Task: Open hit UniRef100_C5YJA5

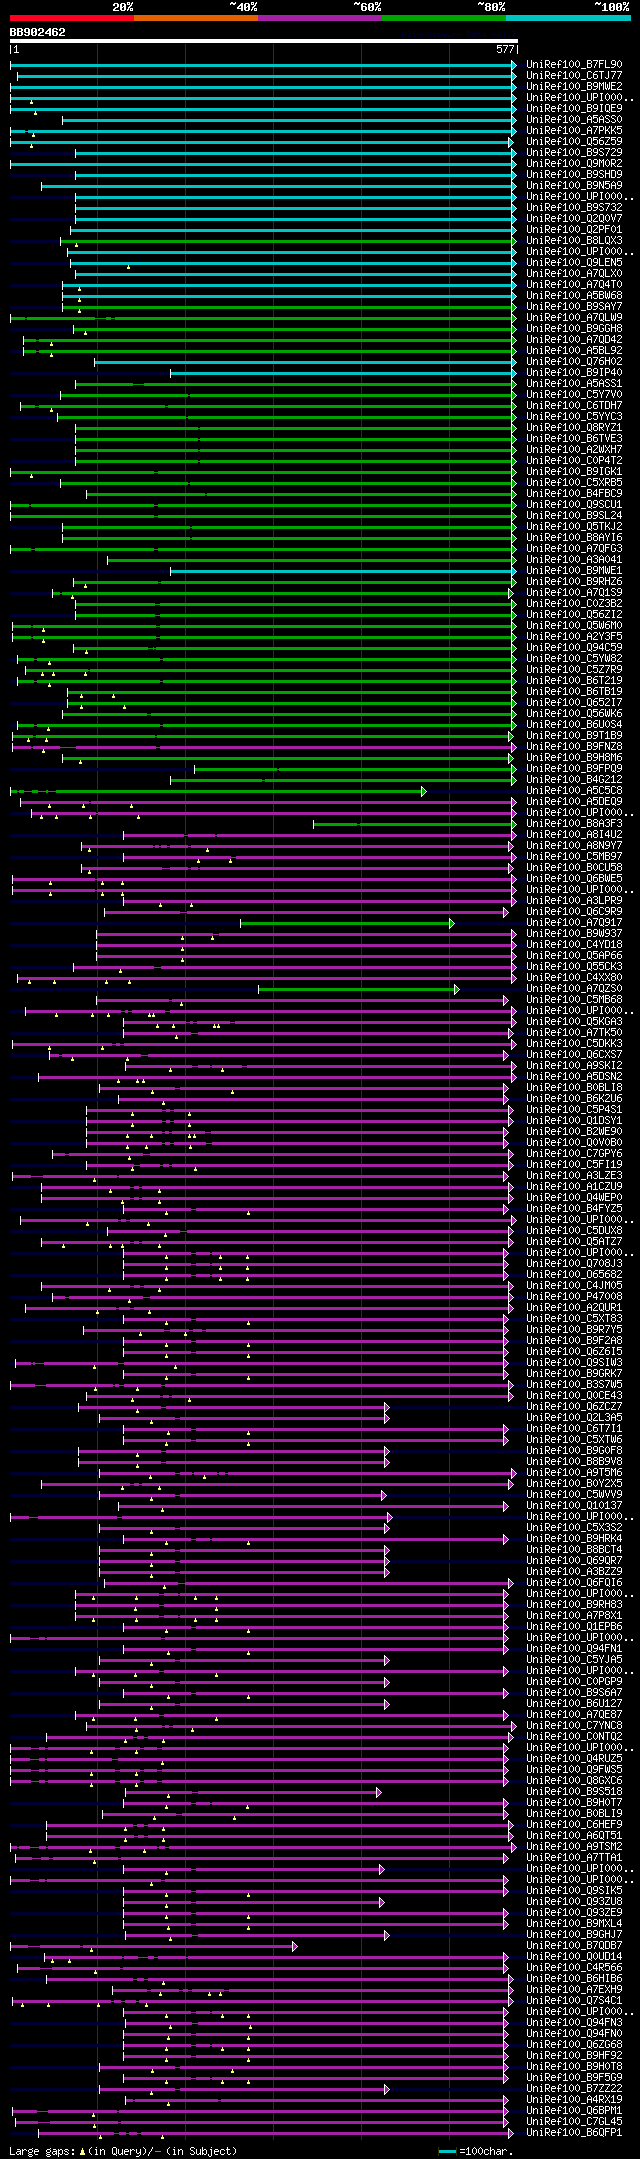Action: [x=574, y=1659]
